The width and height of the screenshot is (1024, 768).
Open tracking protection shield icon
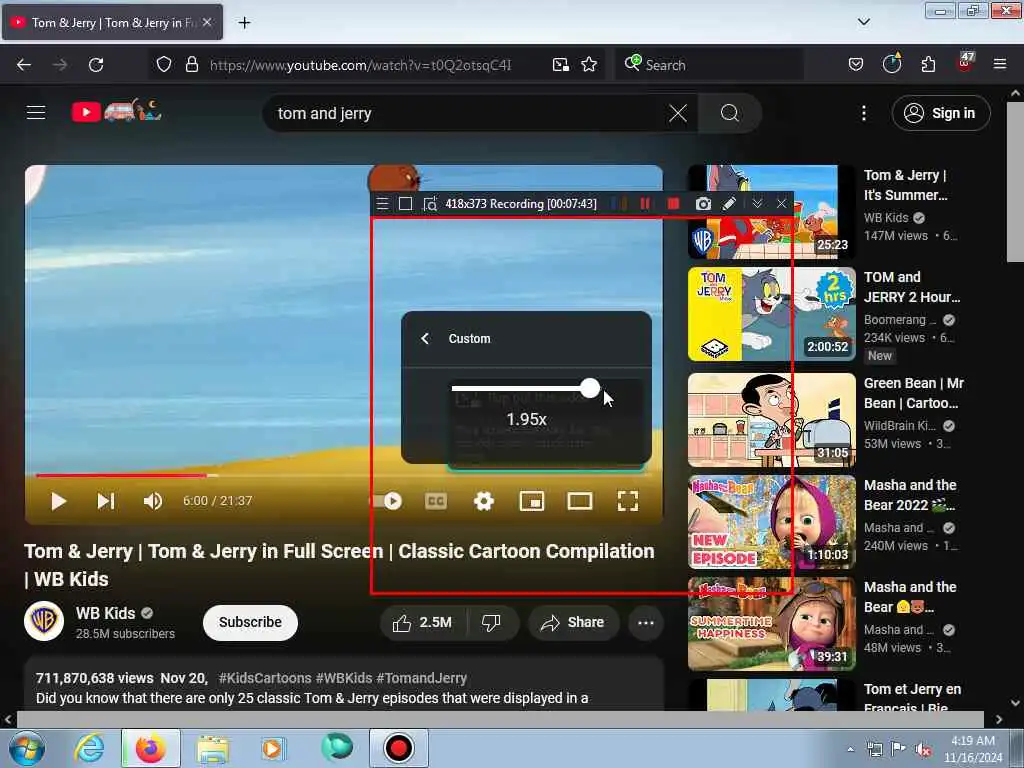(x=164, y=65)
